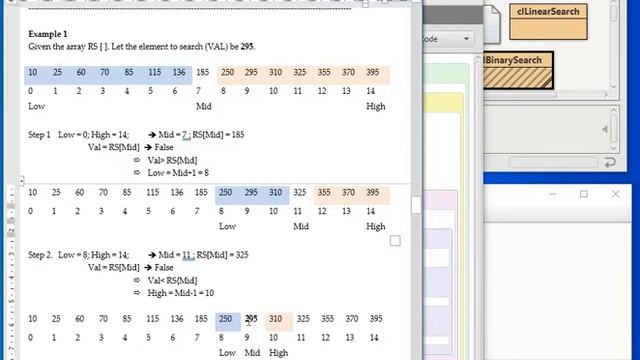The height and width of the screenshot is (360, 640).
Task: Click the small square layout box in document
Action: coord(395,241)
